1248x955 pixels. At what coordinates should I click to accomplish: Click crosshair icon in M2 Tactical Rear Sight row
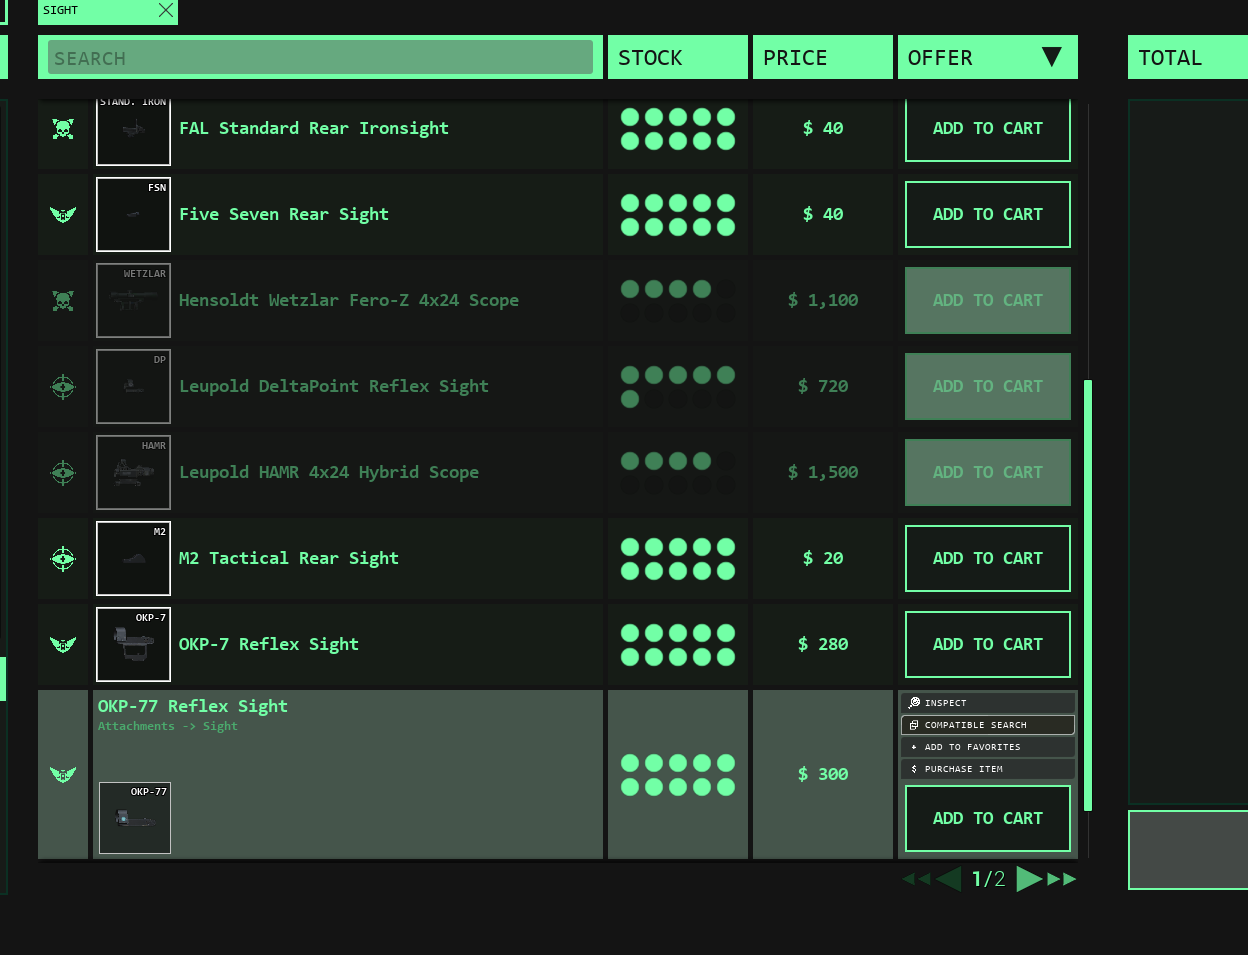63,558
